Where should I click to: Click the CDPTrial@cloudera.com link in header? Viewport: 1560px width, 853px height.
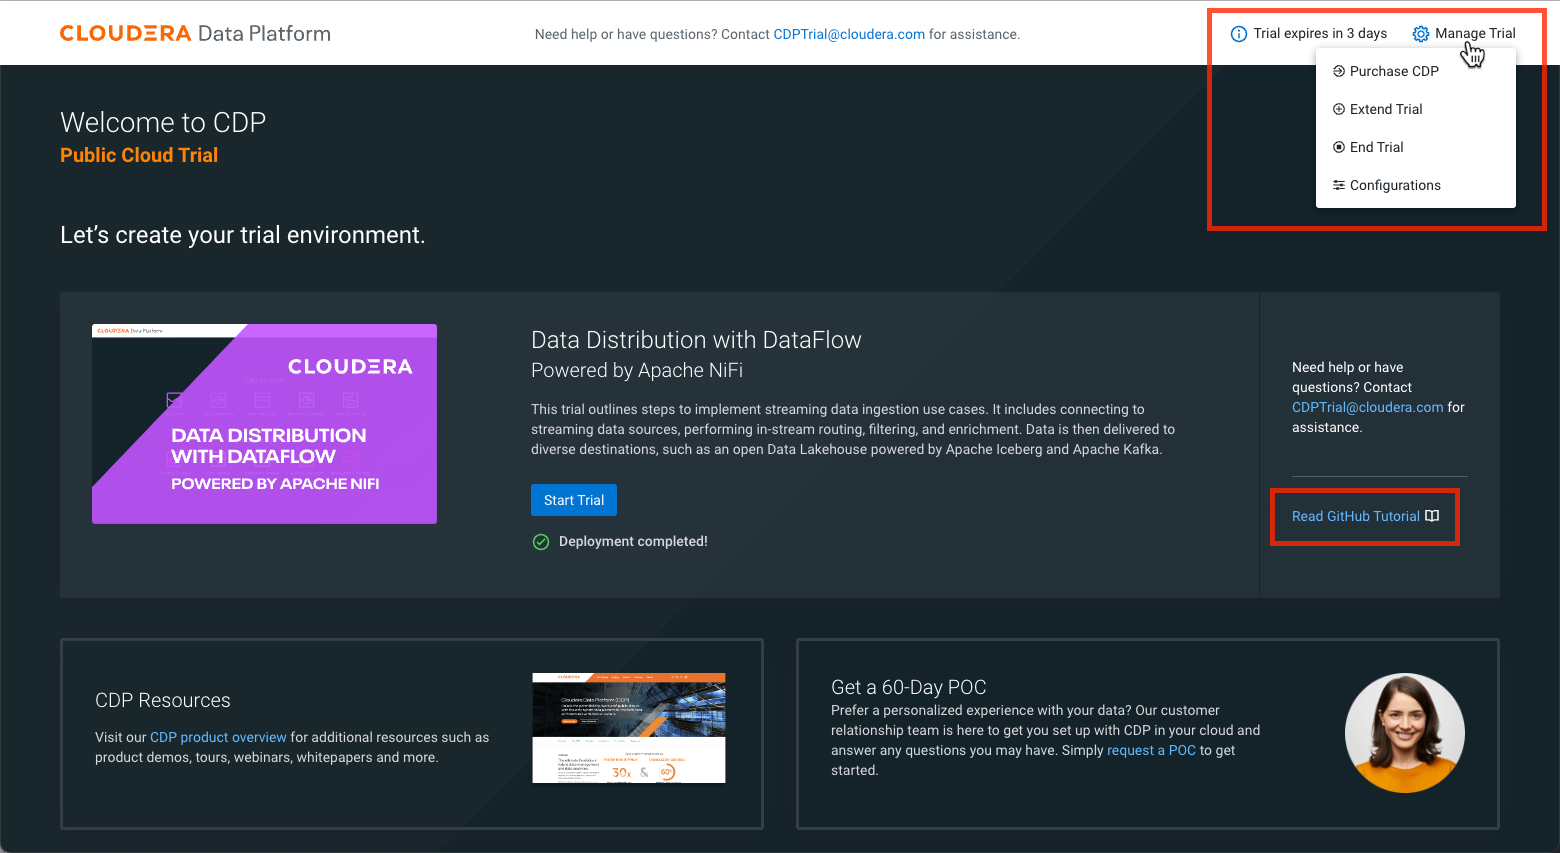click(x=849, y=34)
